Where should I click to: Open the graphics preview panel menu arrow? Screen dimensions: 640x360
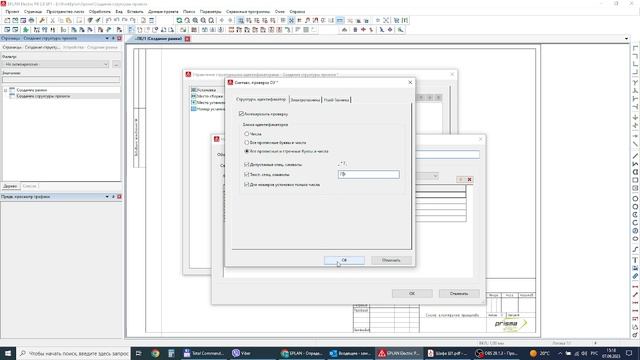tap(107, 197)
